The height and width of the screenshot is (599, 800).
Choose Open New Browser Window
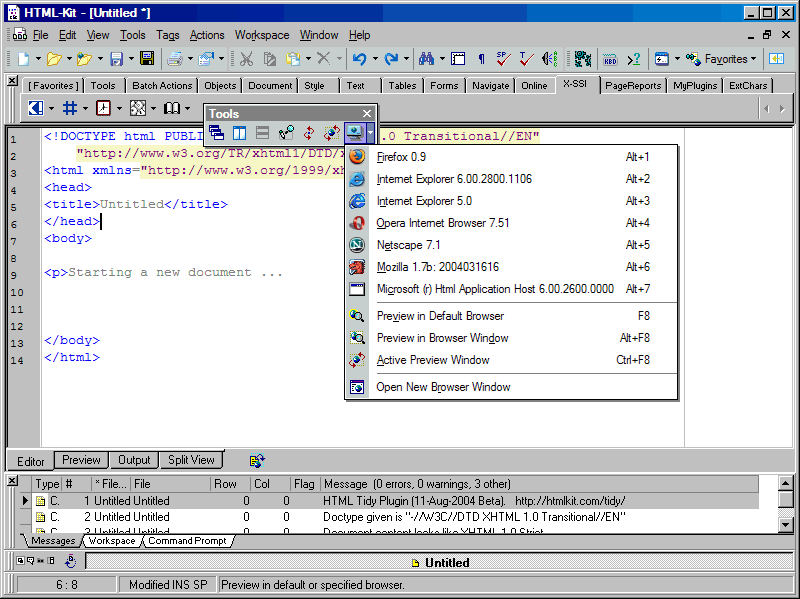tap(511, 387)
